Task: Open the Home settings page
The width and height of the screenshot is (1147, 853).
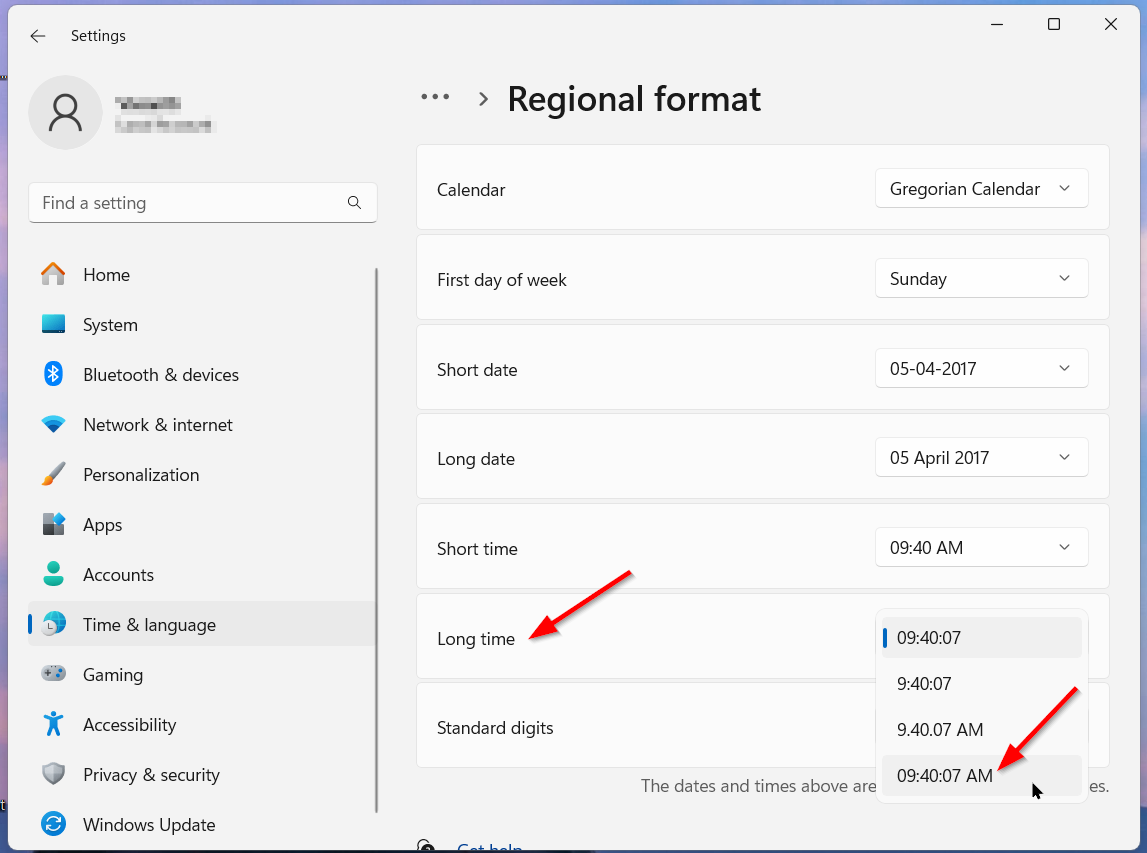Action: pyautogui.click(x=202, y=275)
